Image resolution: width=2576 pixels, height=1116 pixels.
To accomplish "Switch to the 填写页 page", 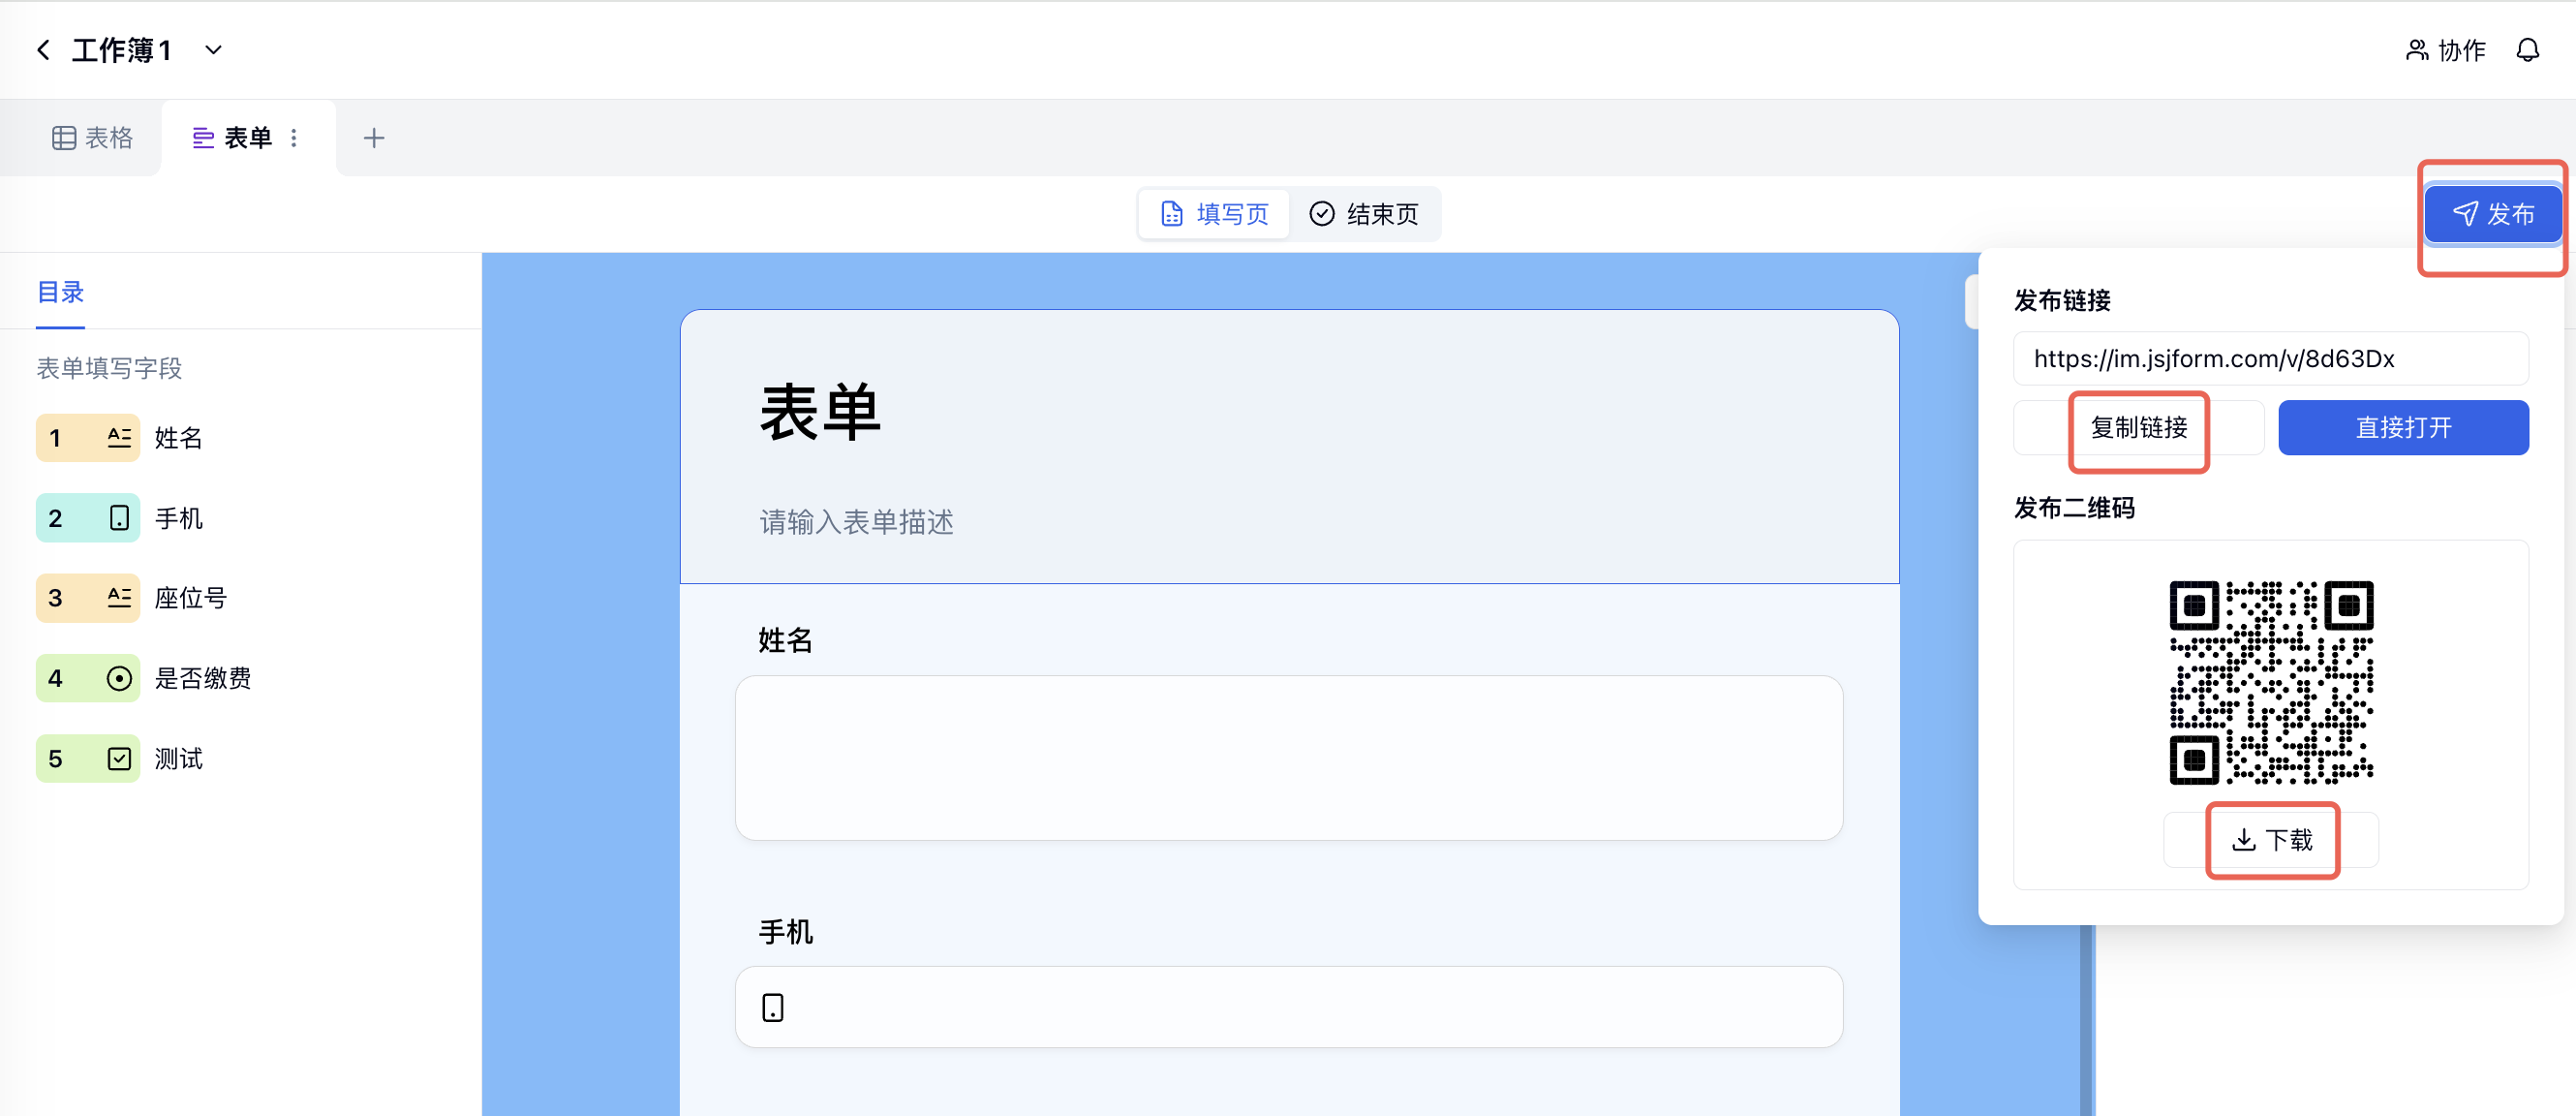I will 1214,214.
